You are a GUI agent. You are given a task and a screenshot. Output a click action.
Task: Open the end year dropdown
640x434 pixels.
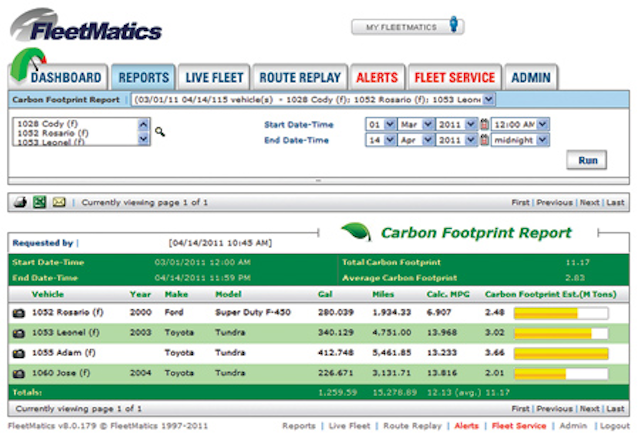456,140
